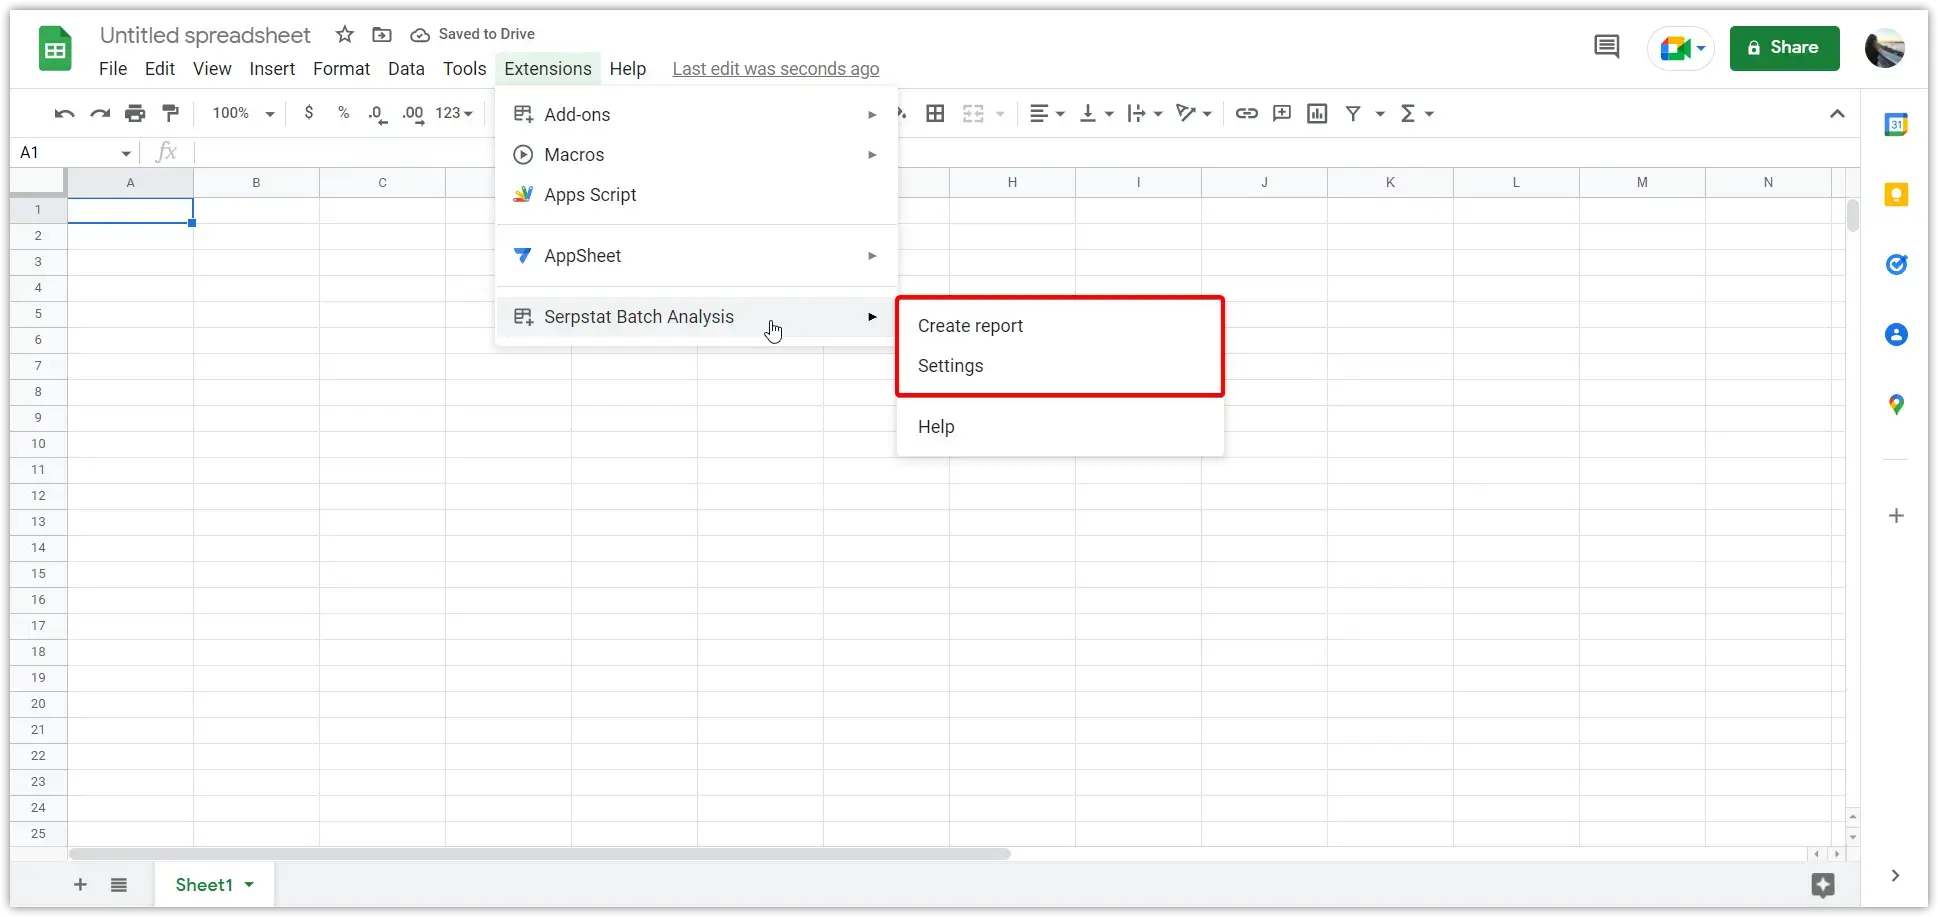
Task: Open the 100% zoom dropdown
Action: (x=243, y=114)
